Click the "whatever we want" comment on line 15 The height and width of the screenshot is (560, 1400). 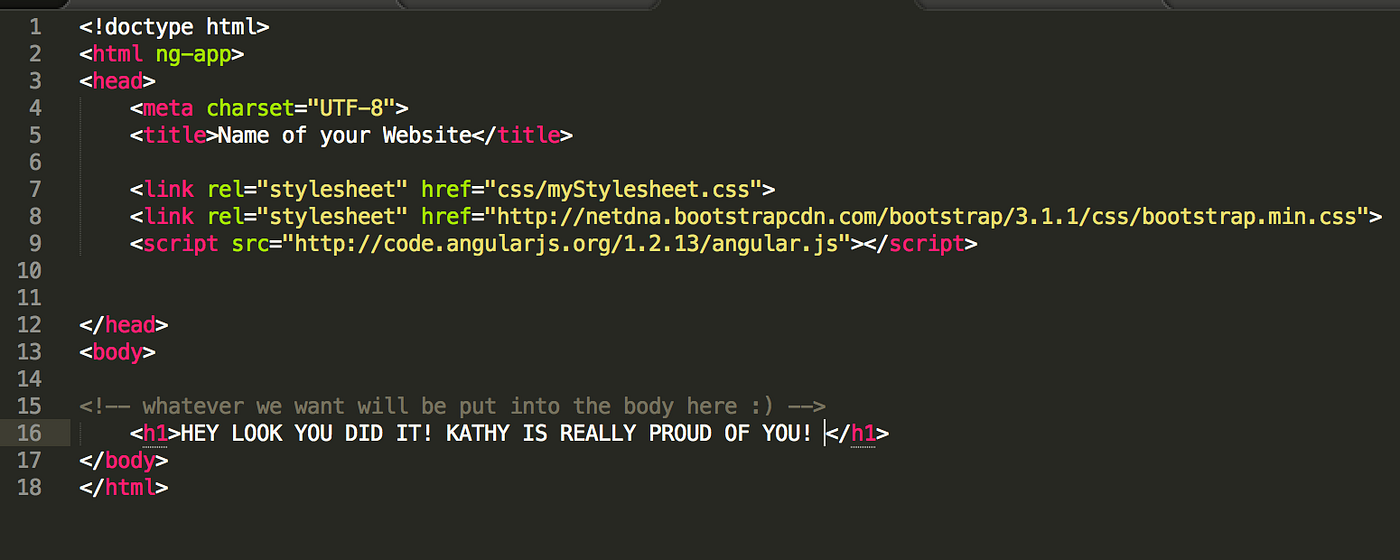452,406
